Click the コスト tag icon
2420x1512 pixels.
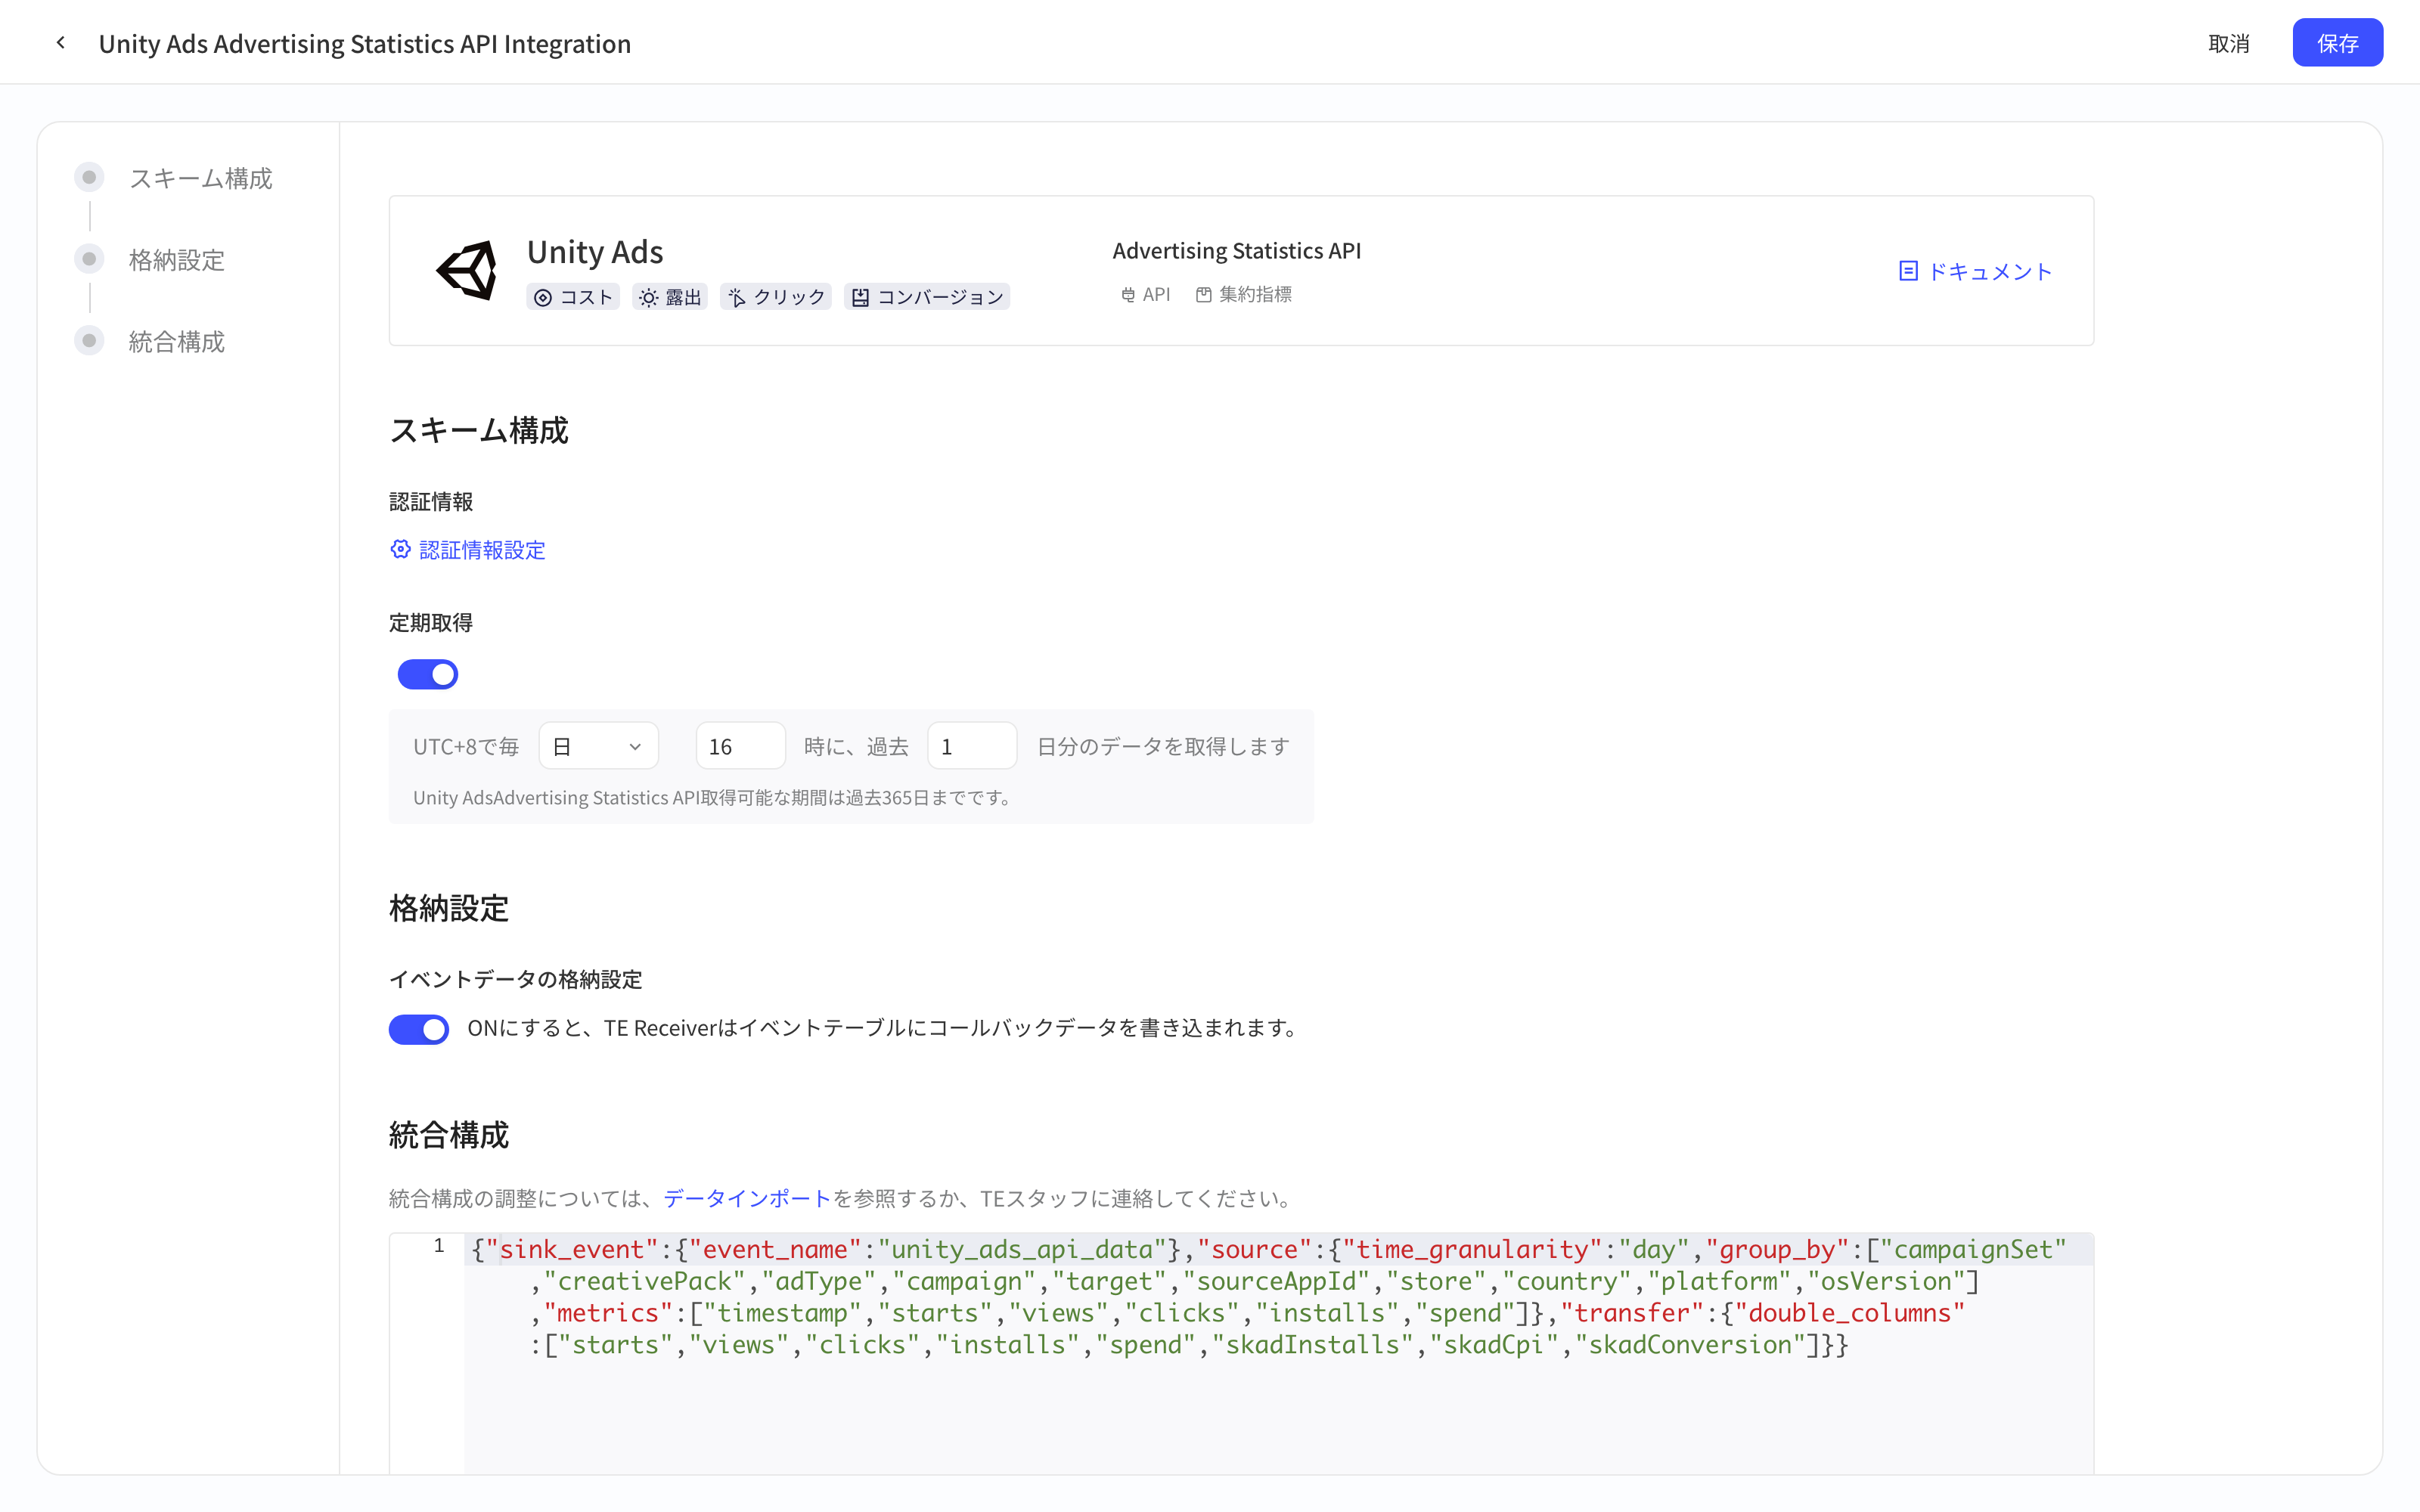543,298
